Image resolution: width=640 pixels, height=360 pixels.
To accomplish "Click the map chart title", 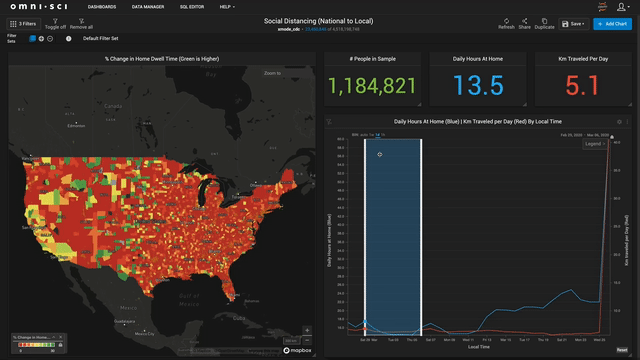I will pyautogui.click(x=162, y=59).
